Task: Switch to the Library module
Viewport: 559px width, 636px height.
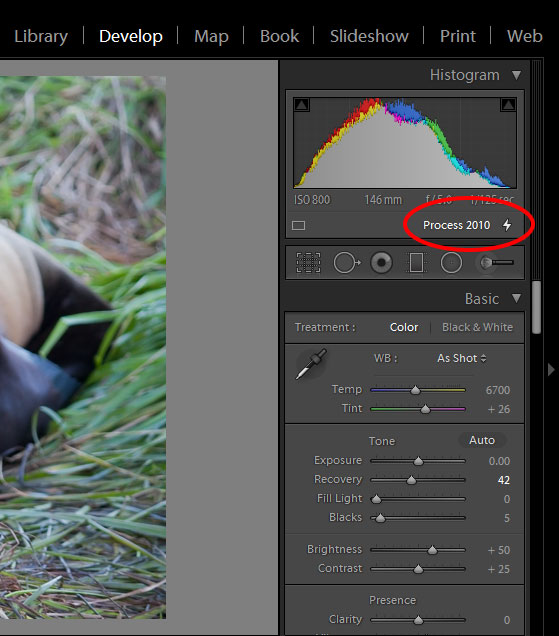Action: [x=41, y=36]
